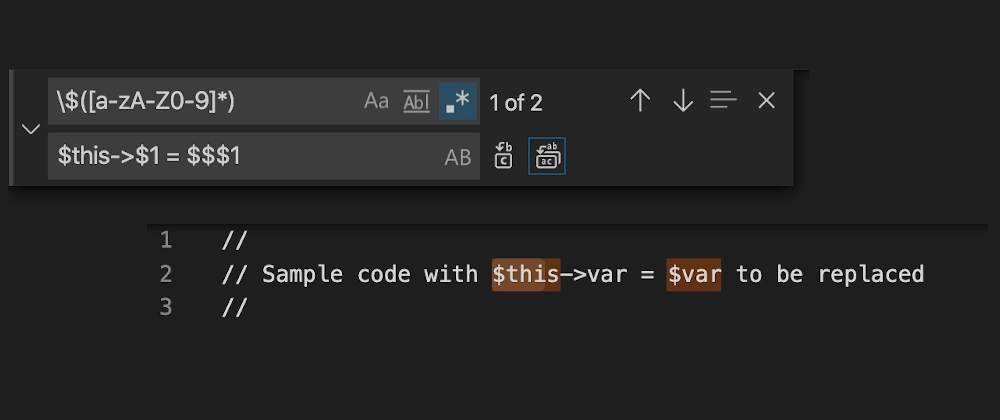Select line number 3 in gutter
Viewport: 1000px width, 420px height.
tap(166, 307)
